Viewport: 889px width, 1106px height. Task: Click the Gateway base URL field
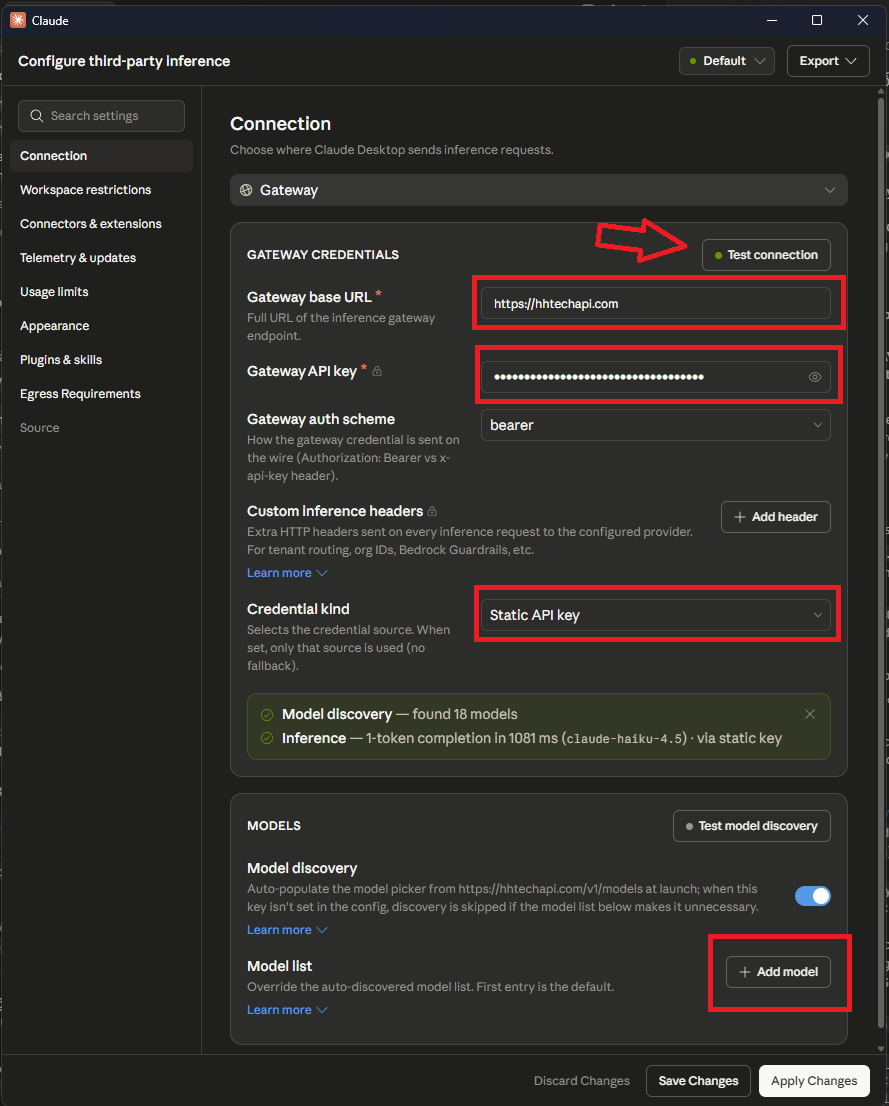(x=655, y=304)
